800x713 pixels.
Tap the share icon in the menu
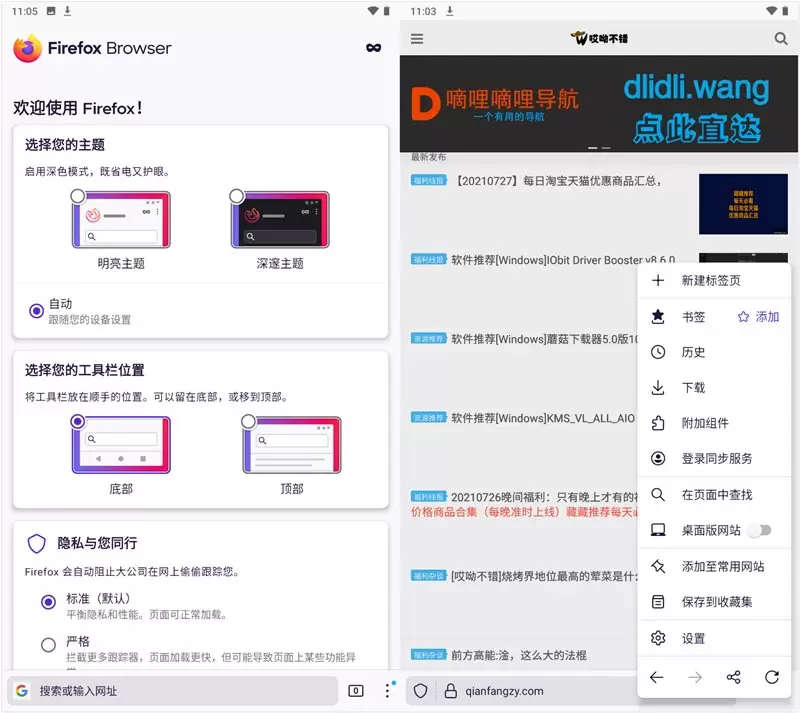point(734,677)
